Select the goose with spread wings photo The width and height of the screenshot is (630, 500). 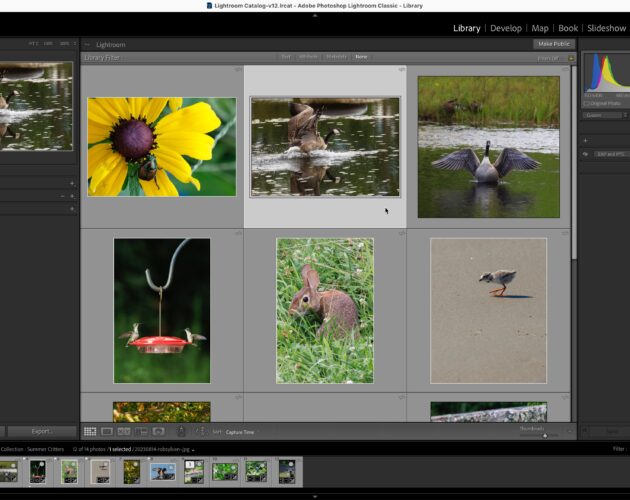click(x=489, y=147)
